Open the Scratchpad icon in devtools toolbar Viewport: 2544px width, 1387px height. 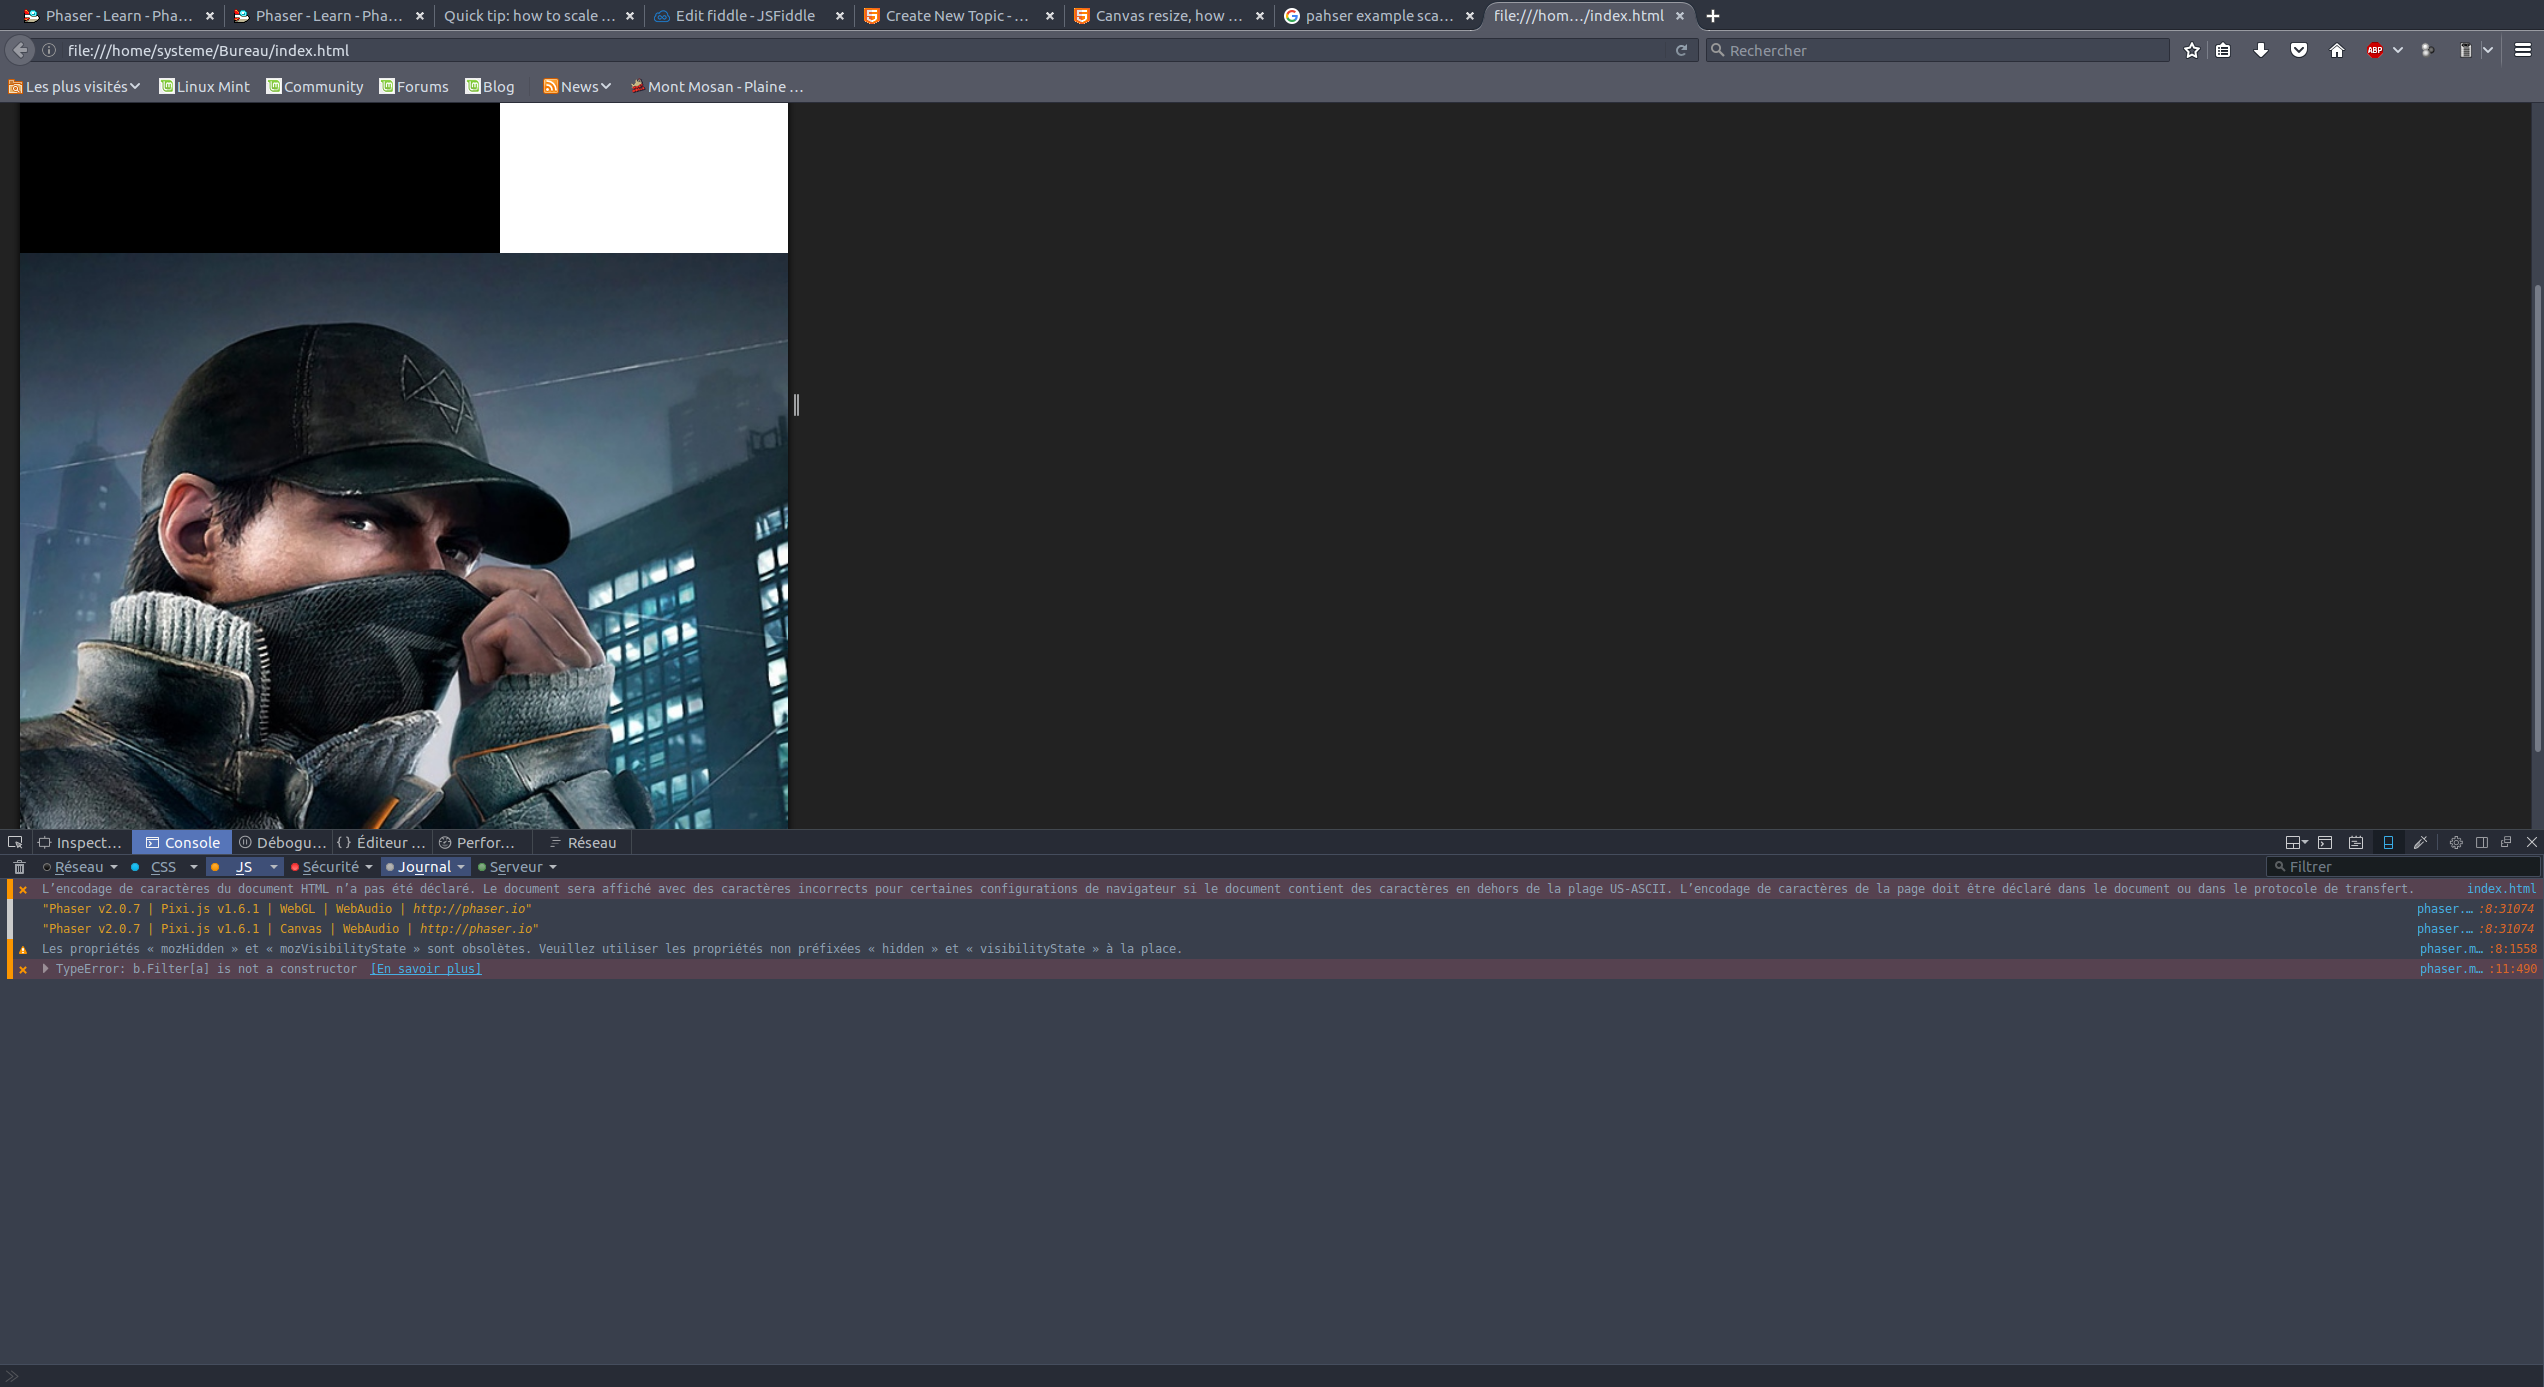pos(2356,842)
